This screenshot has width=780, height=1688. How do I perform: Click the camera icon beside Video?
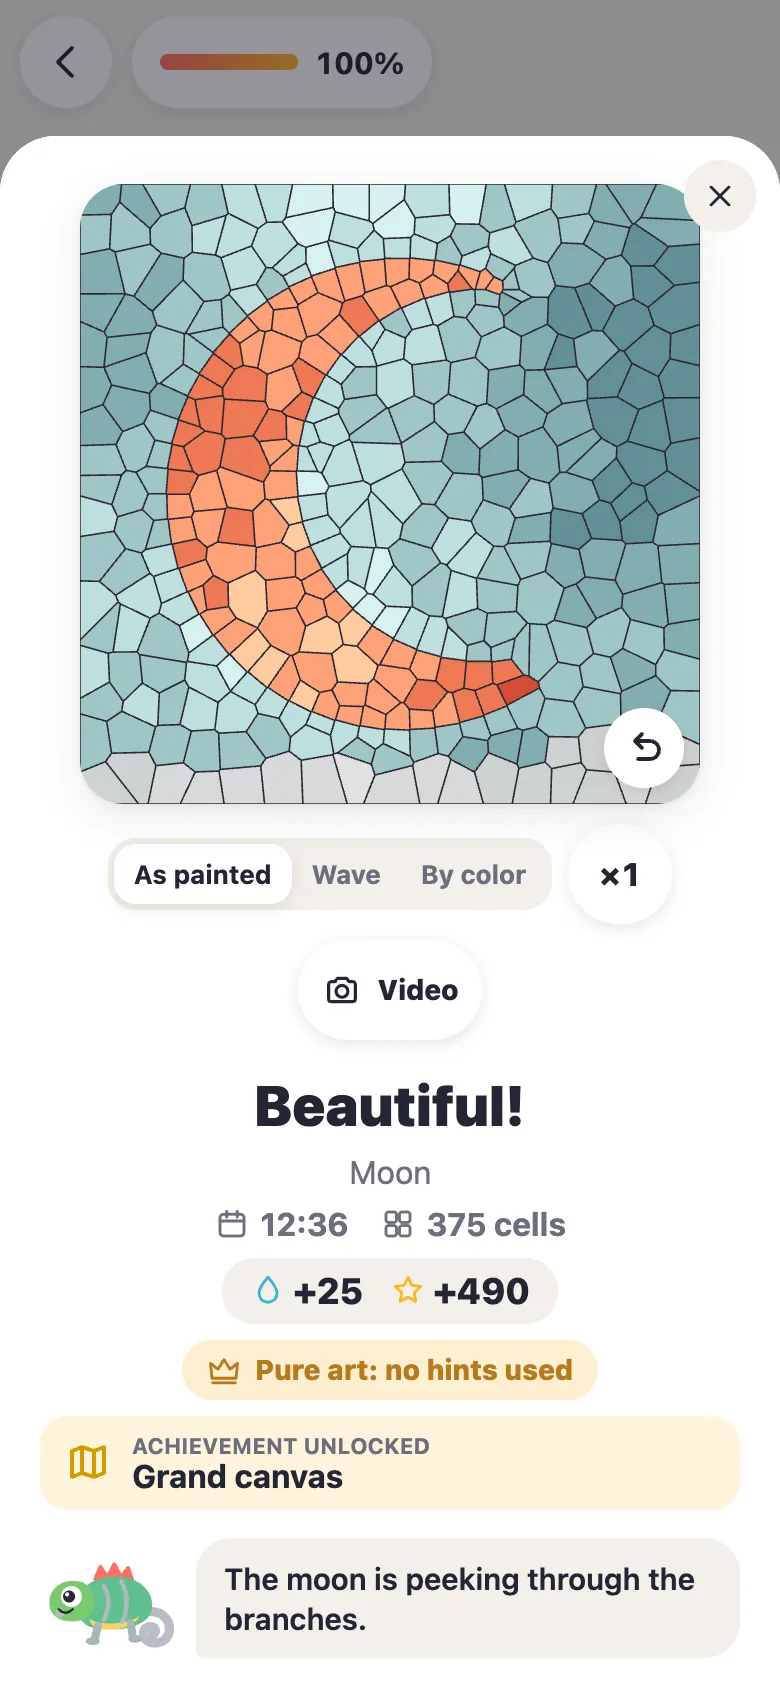[342, 990]
